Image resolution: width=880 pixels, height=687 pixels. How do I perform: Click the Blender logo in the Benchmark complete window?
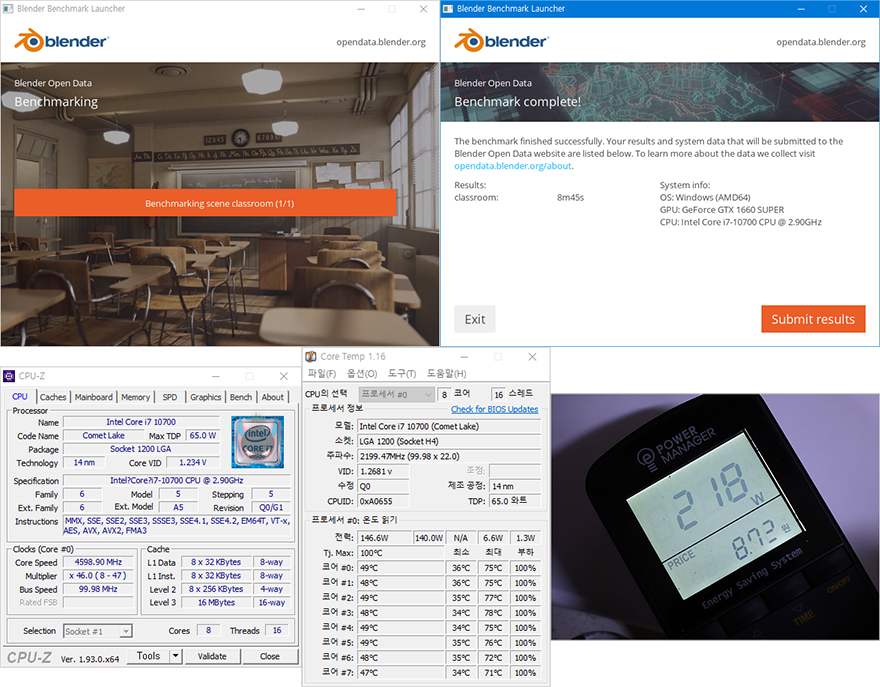[x=501, y=40]
